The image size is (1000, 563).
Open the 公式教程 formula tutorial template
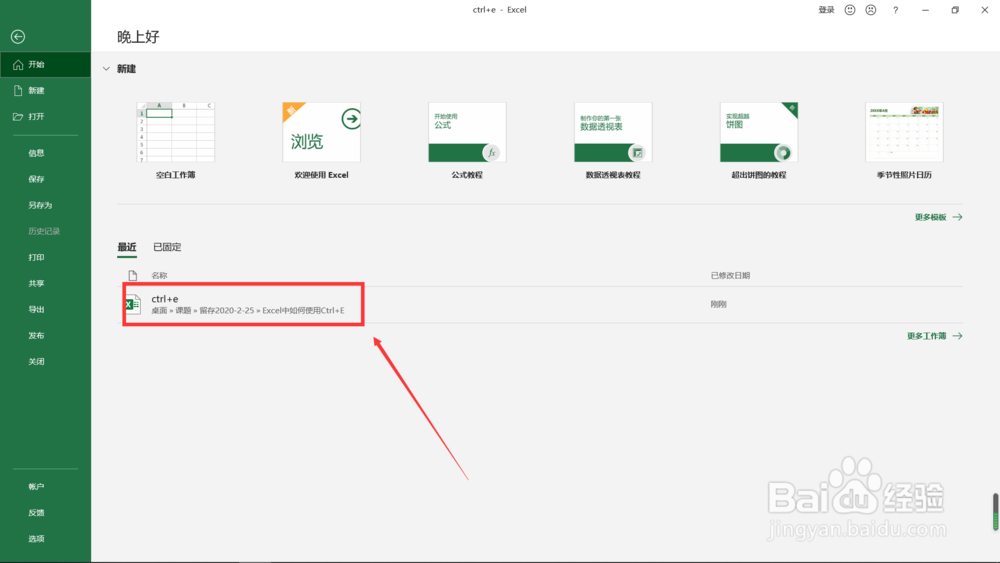point(467,140)
